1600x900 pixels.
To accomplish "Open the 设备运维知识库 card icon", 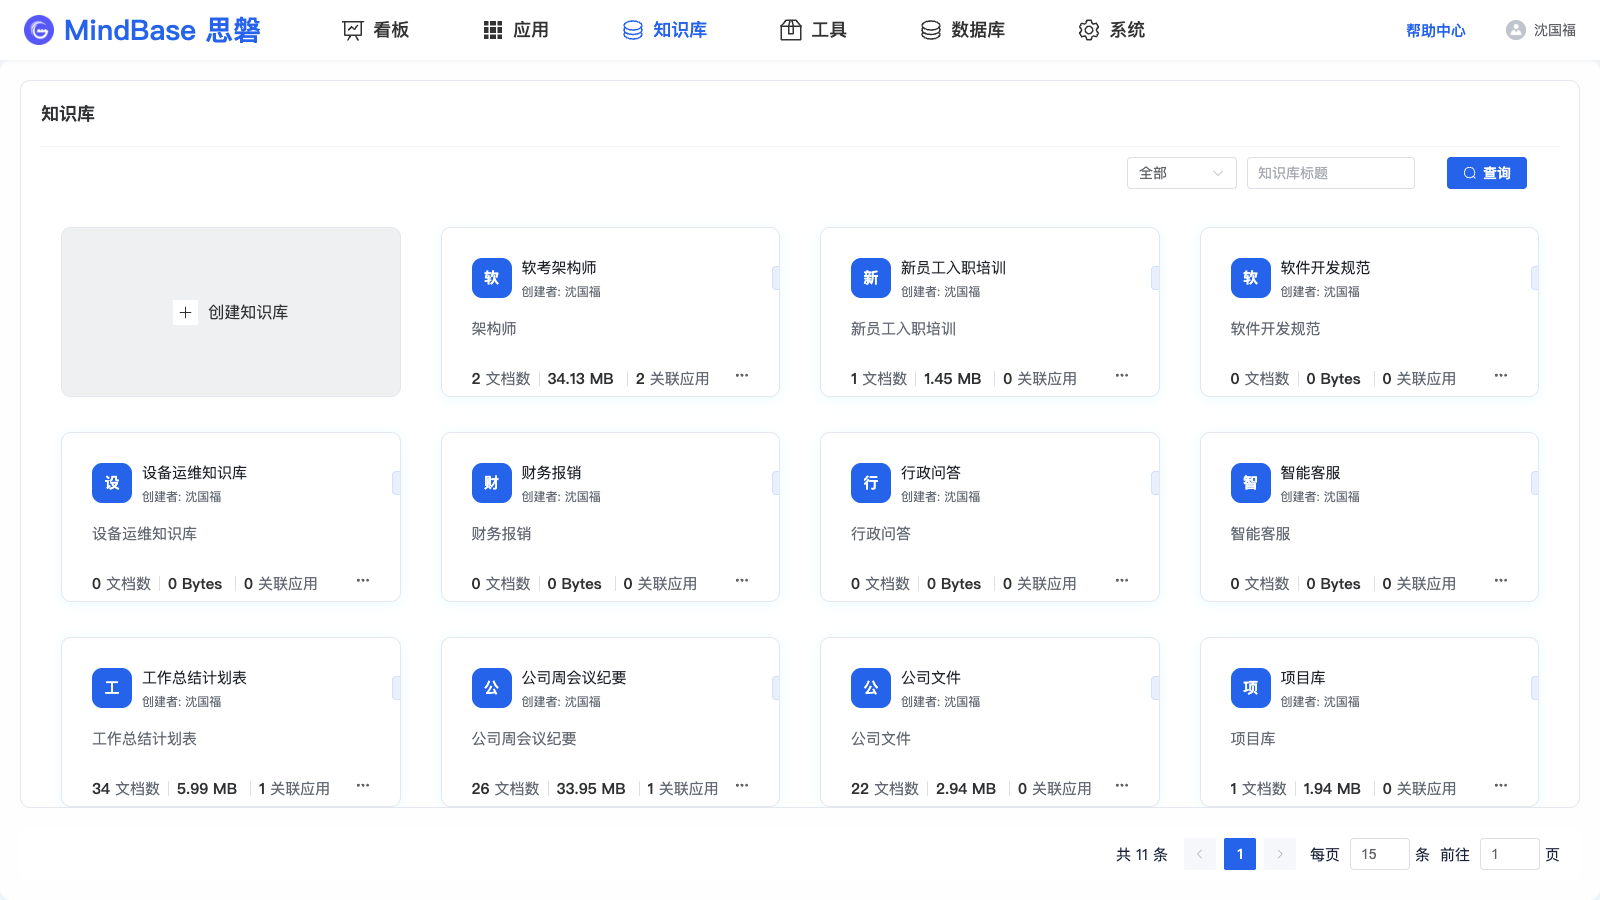I will (112, 483).
